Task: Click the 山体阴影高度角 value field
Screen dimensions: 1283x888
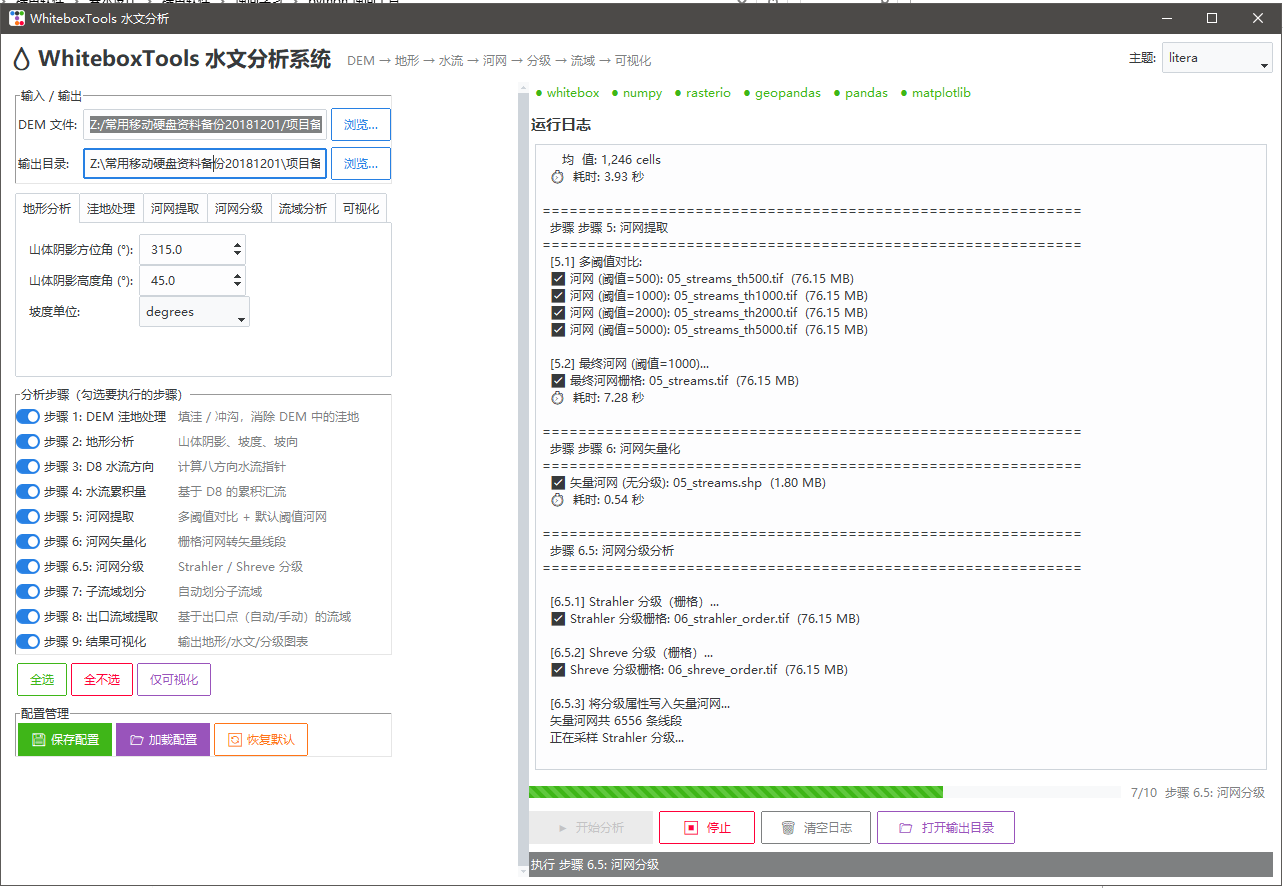Action: click(192, 281)
